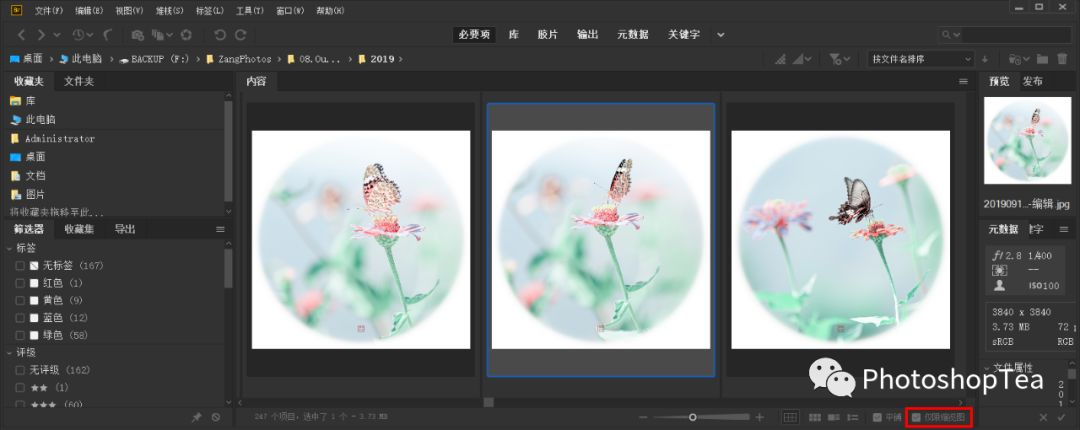Switch to the 收藏集 tab

tap(79, 229)
